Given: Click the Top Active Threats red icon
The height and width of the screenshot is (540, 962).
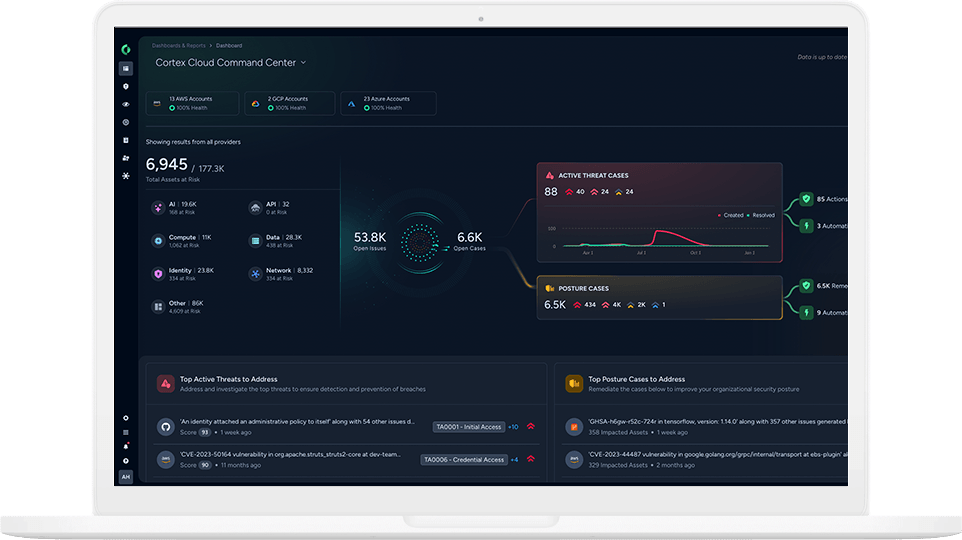Looking at the screenshot, I should [166, 384].
